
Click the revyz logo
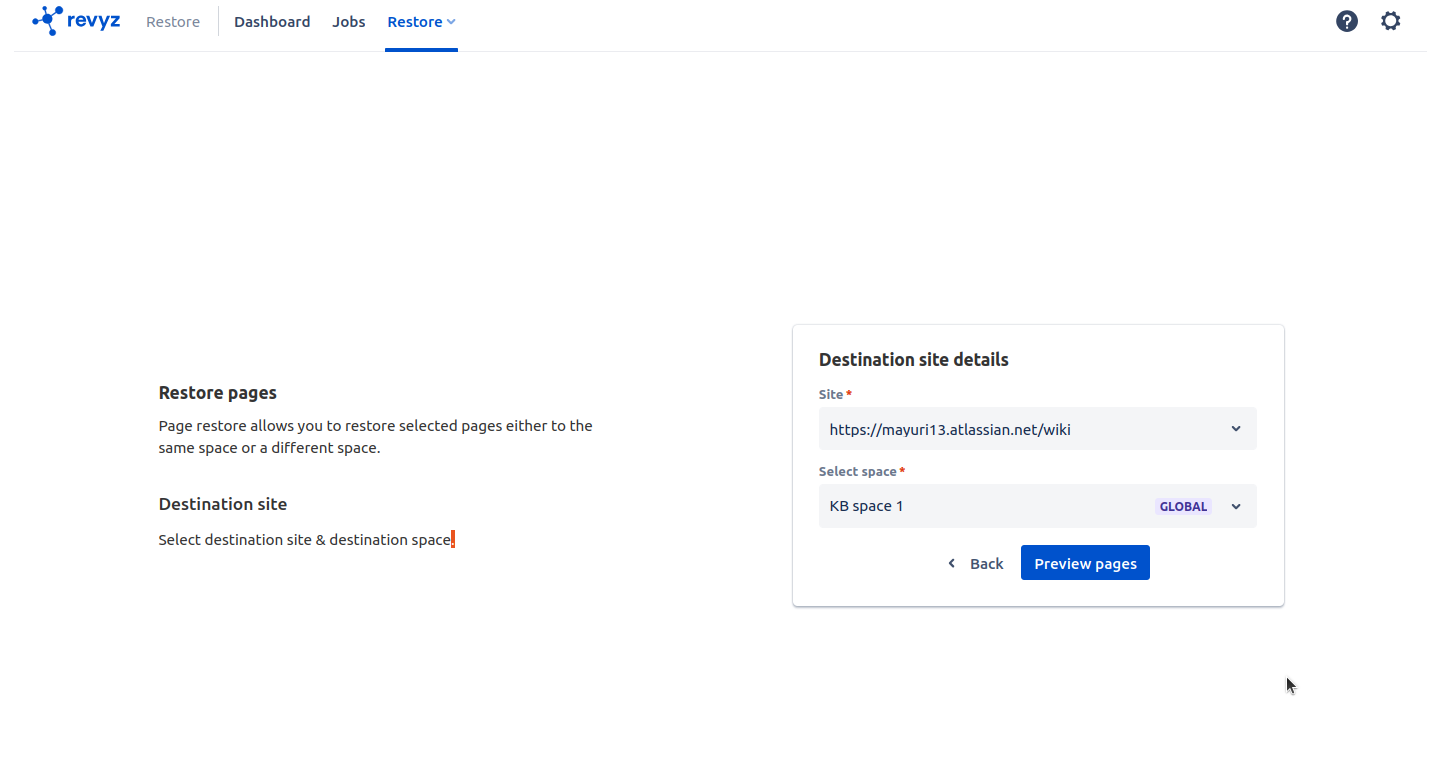(x=76, y=21)
